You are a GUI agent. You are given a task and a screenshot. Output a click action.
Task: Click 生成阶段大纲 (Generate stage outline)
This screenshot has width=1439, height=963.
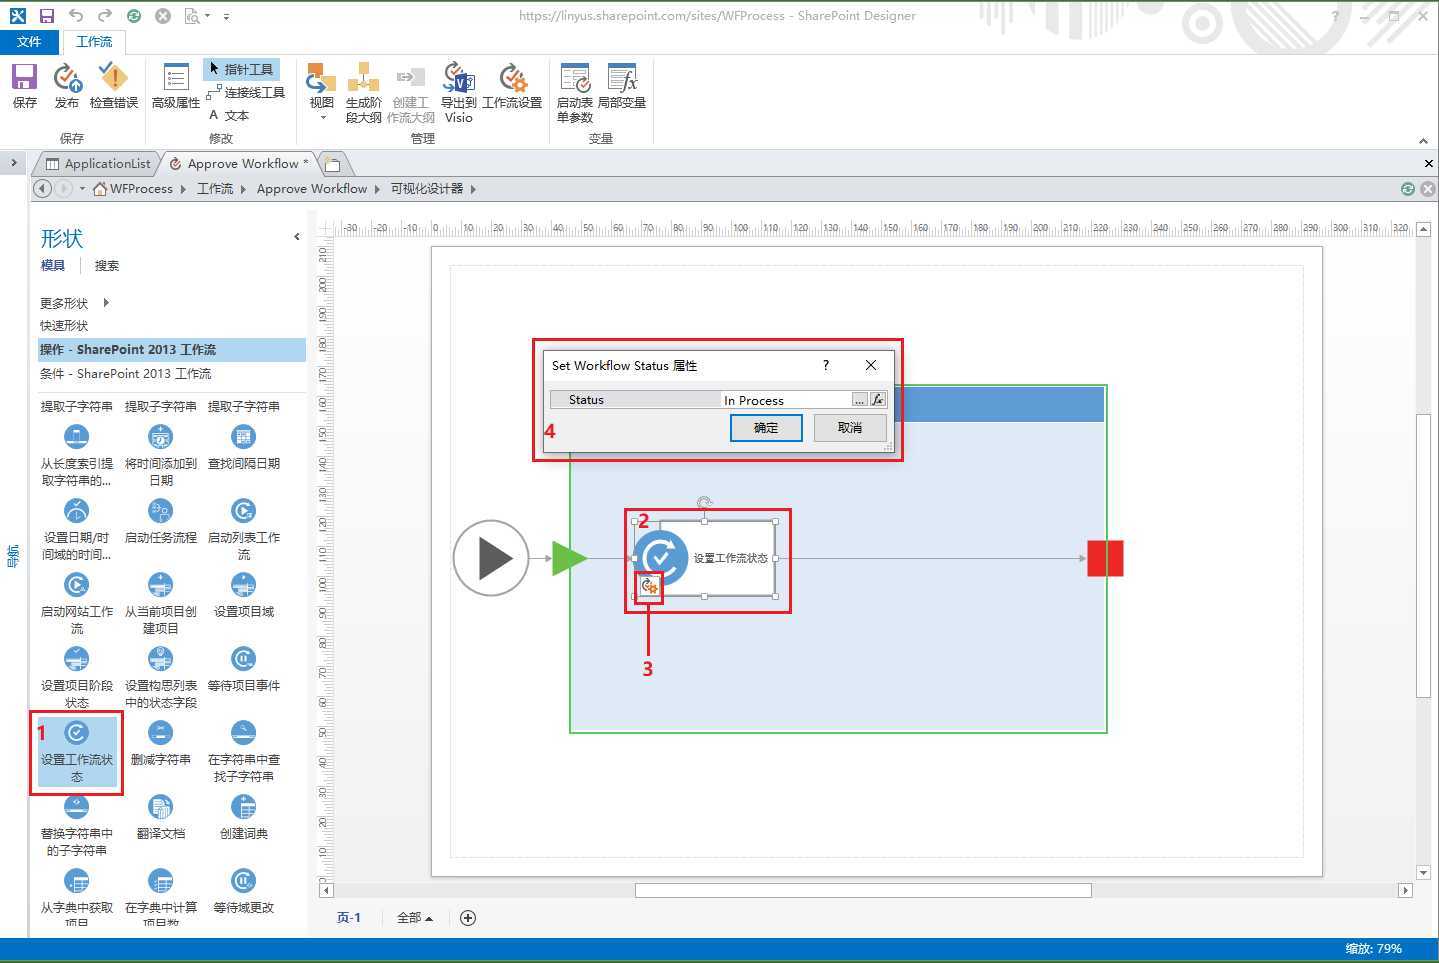tap(363, 92)
